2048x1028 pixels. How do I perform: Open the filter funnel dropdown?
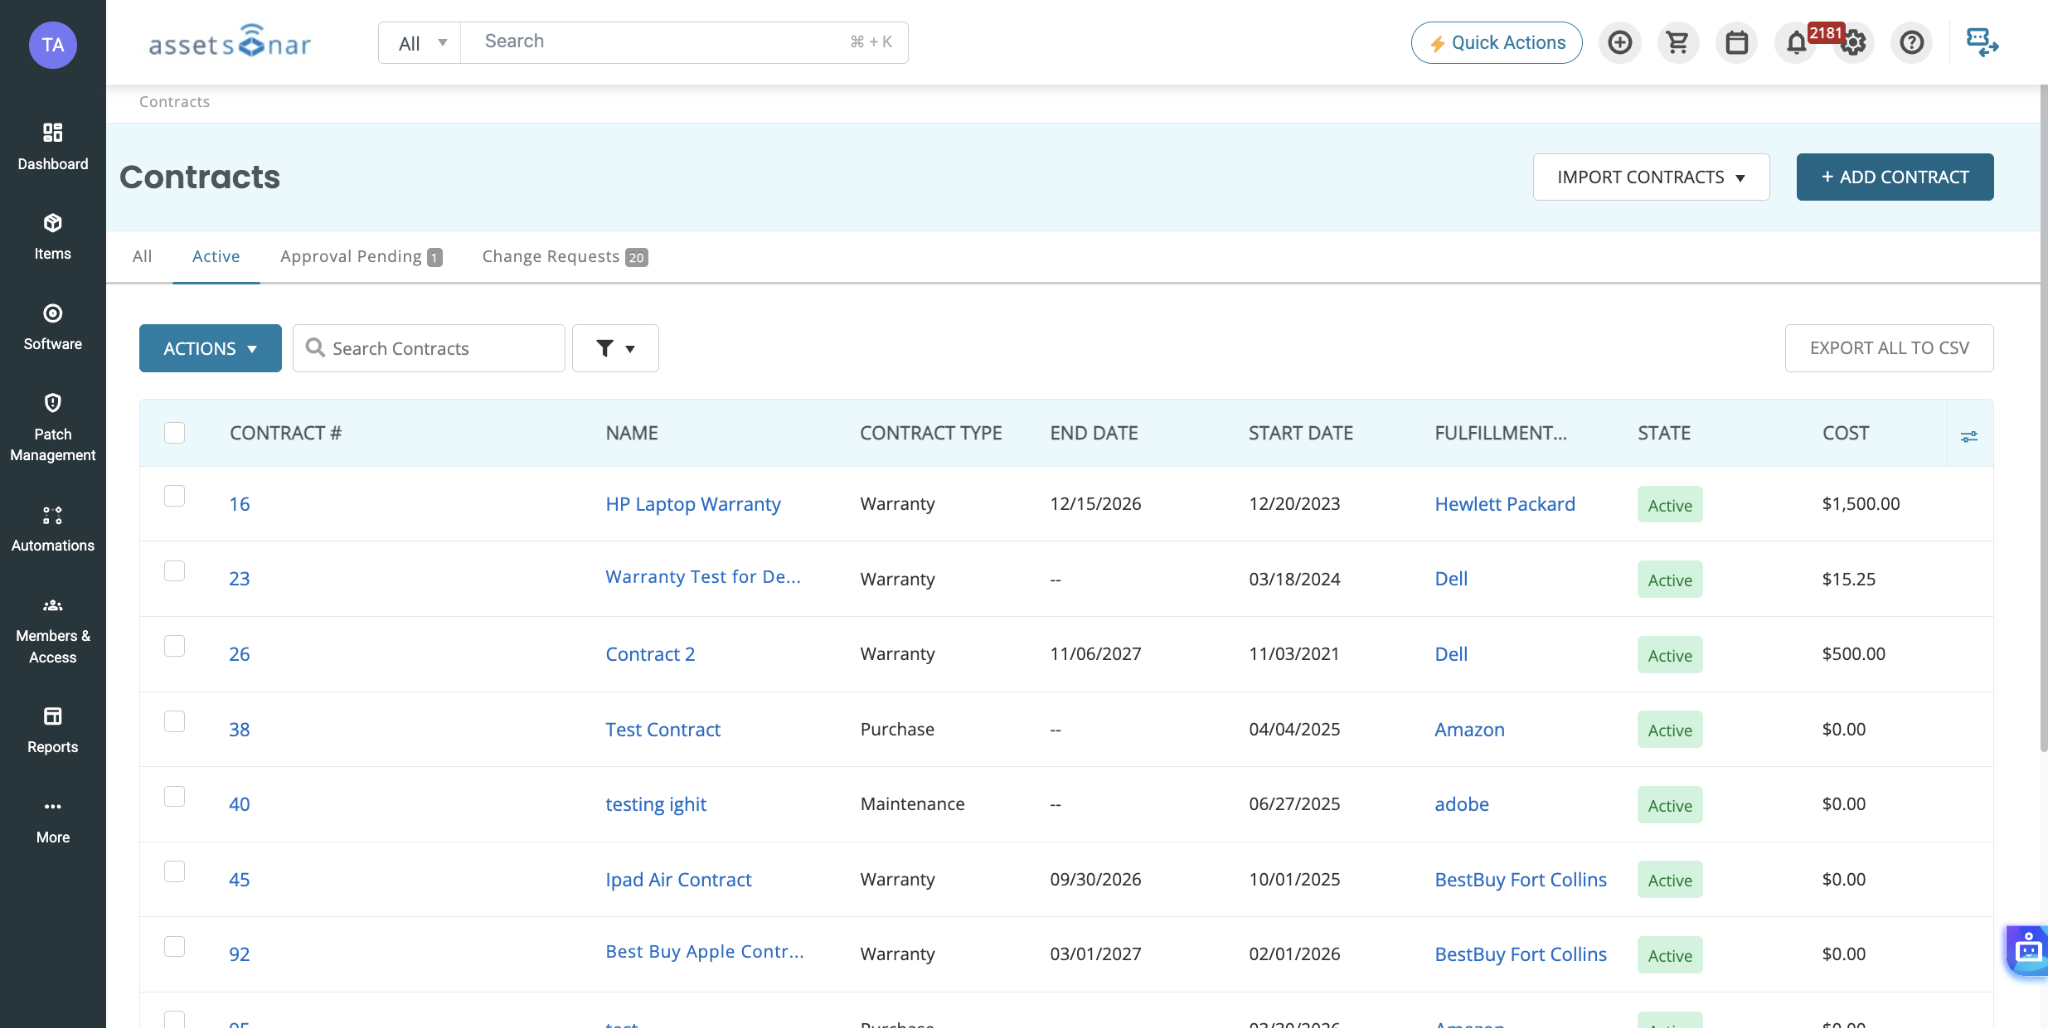tap(615, 348)
